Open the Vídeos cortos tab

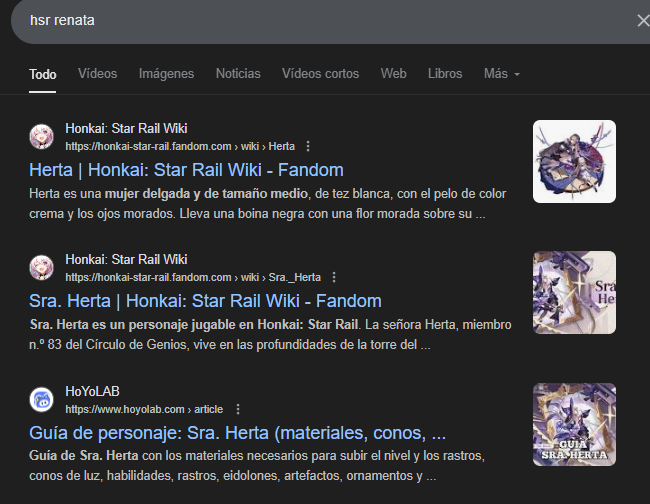[320, 74]
